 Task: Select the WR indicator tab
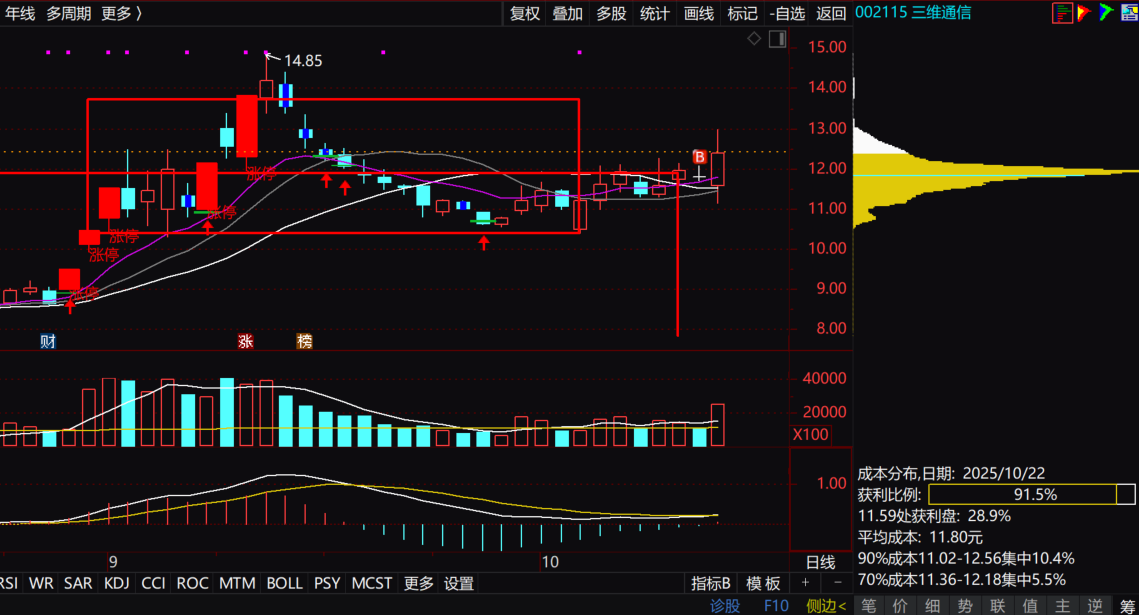(x=41, y=583)
